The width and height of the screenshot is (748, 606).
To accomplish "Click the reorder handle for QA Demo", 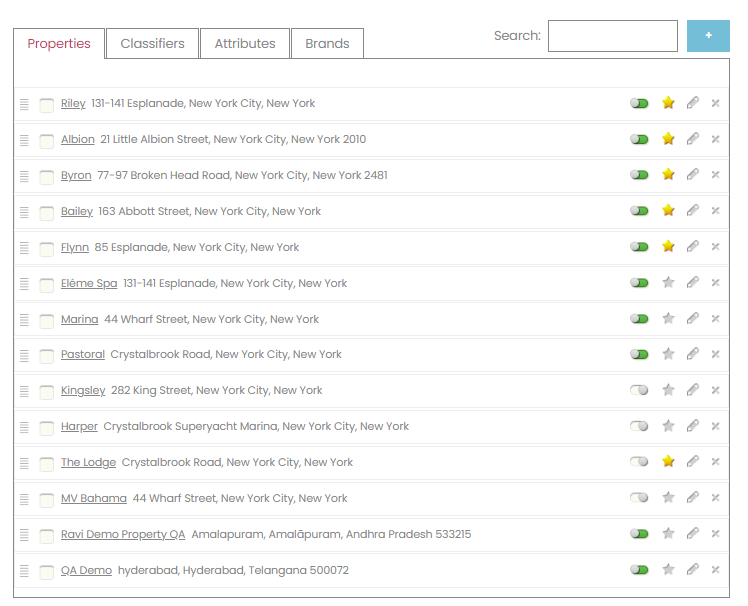I will pyautogui.click(x=24, y=571).
